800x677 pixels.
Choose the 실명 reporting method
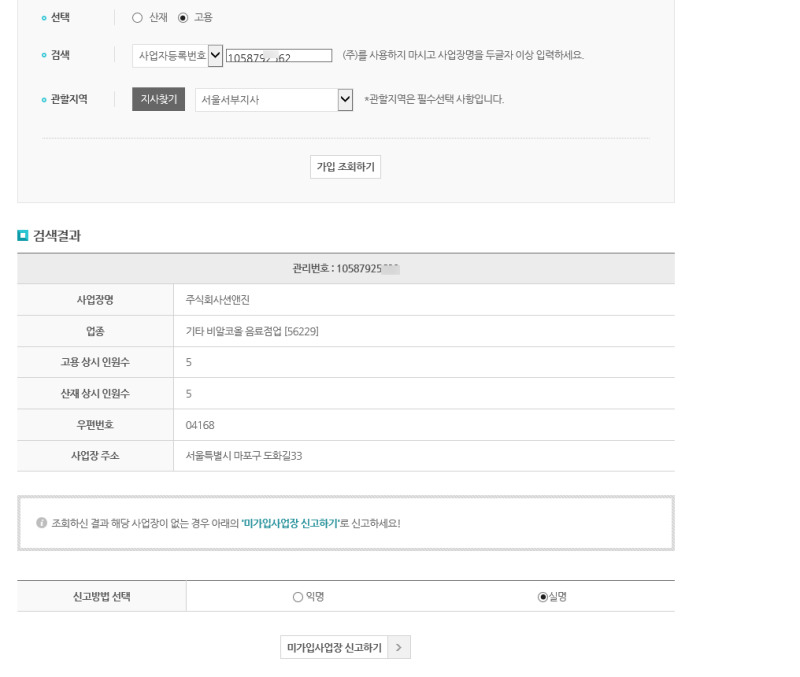click(543, 597)
